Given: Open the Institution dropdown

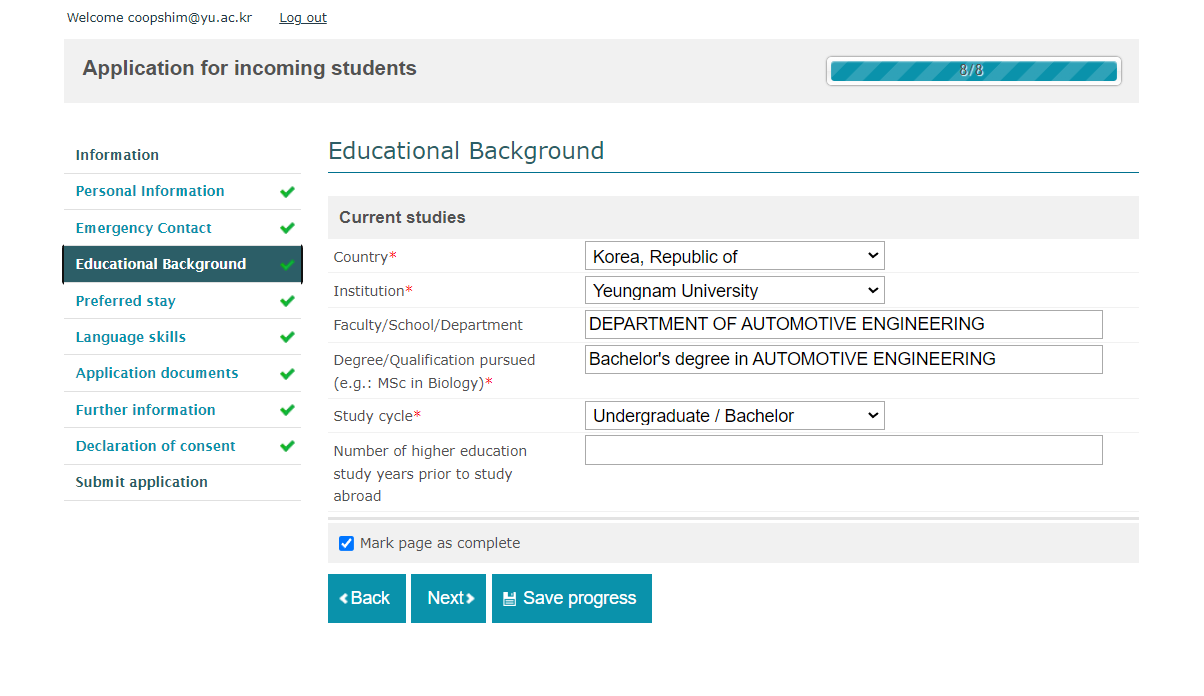Looking at the screenshot, I should [734, 290].
